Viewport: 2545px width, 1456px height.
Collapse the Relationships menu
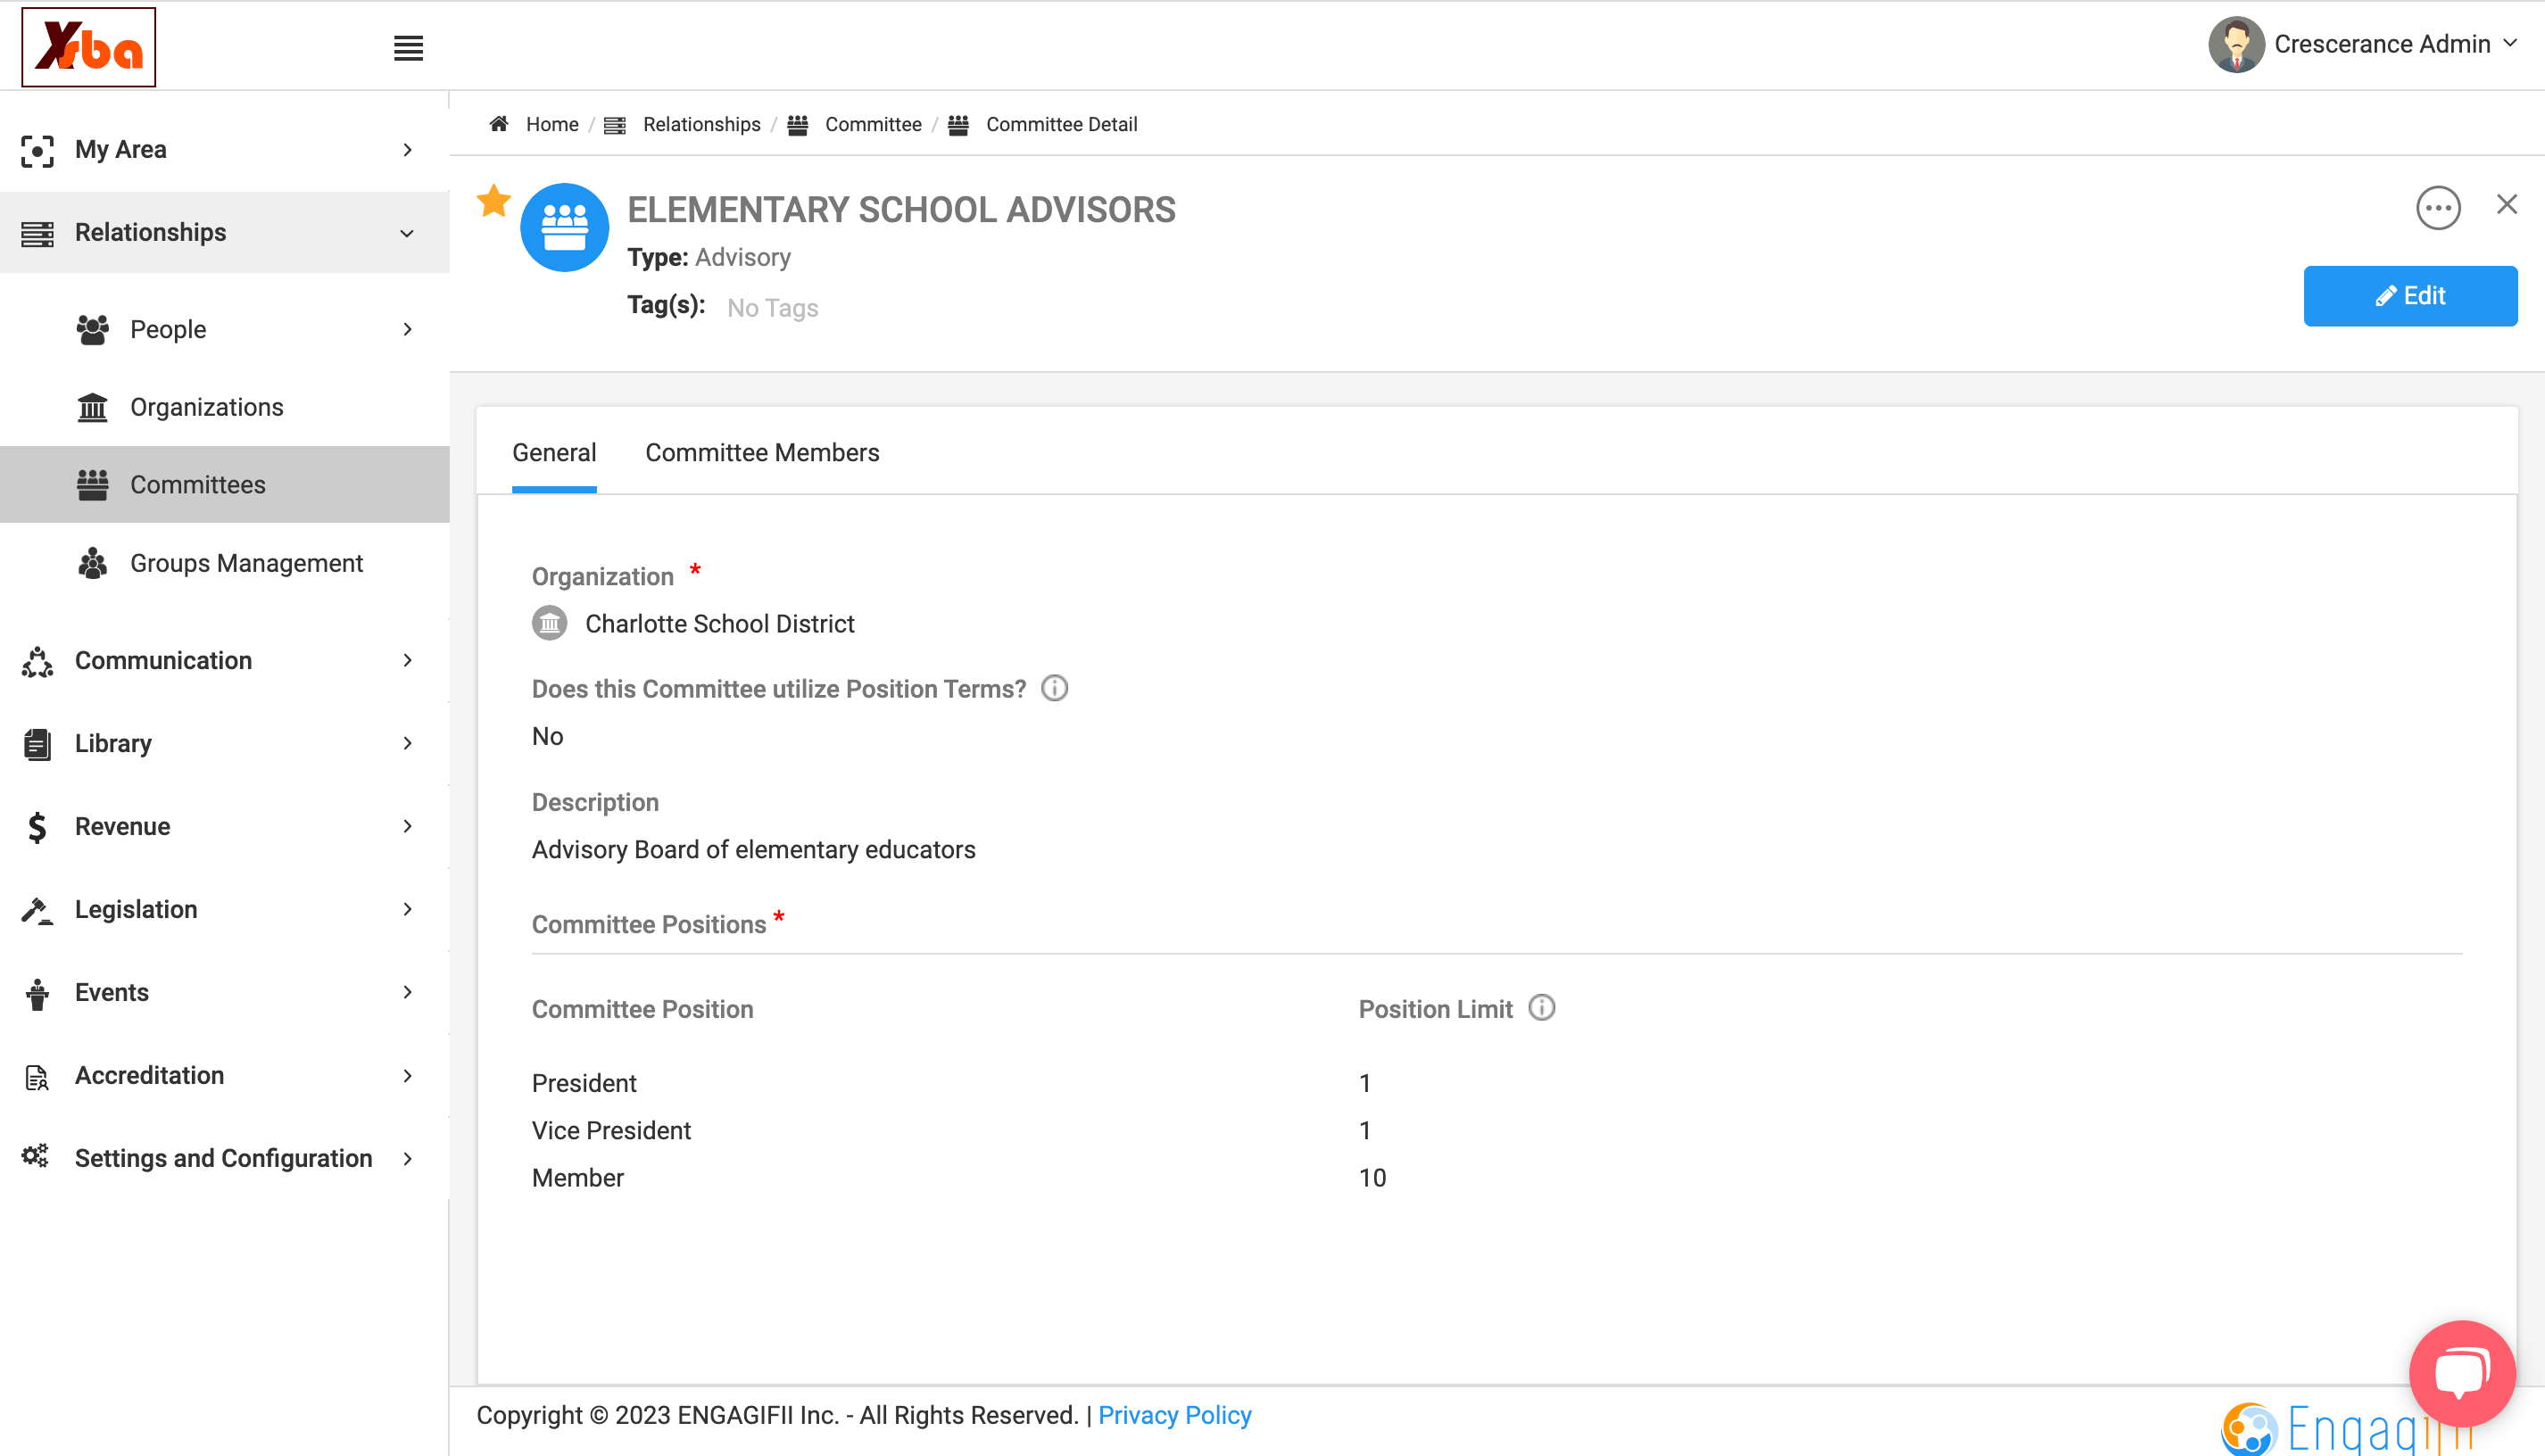(225, 232)
